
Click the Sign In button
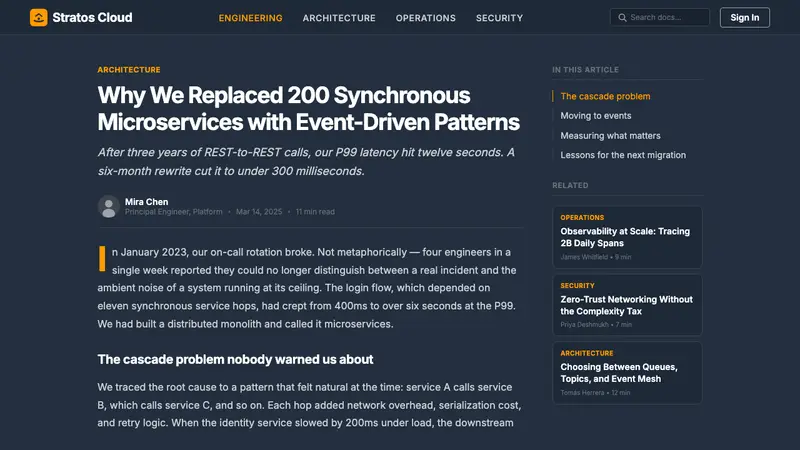(744, 17)
